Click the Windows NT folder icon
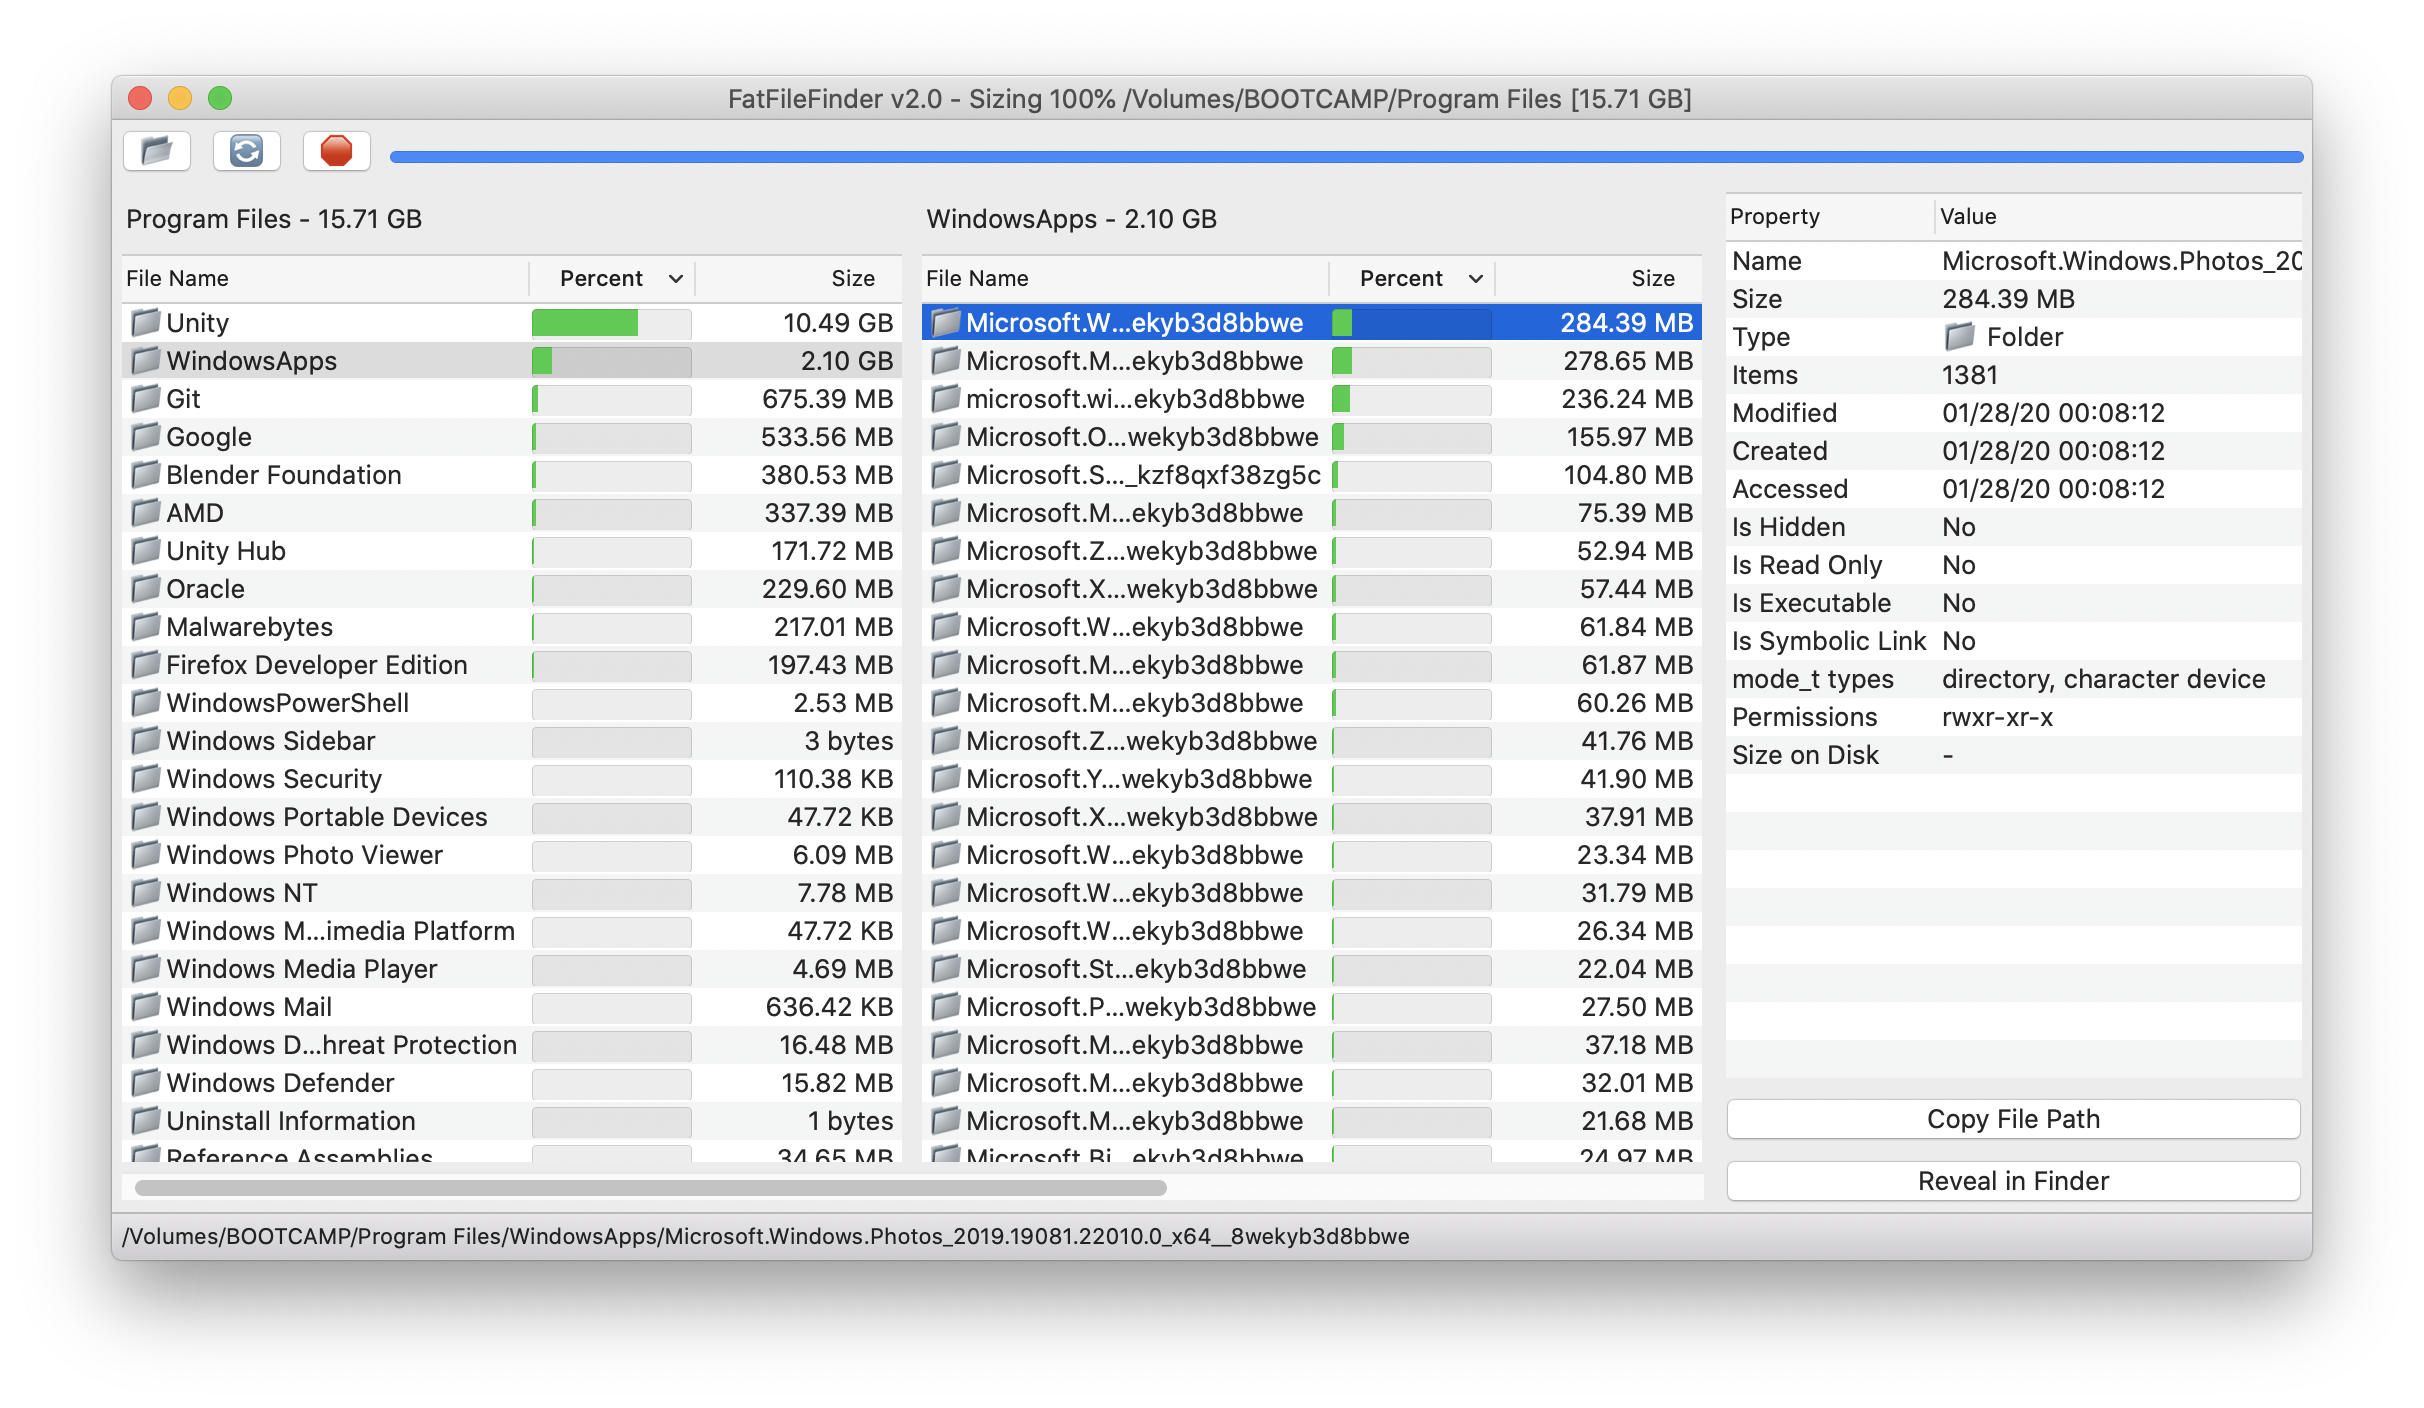The image size is (2424, 1408). 146,892
